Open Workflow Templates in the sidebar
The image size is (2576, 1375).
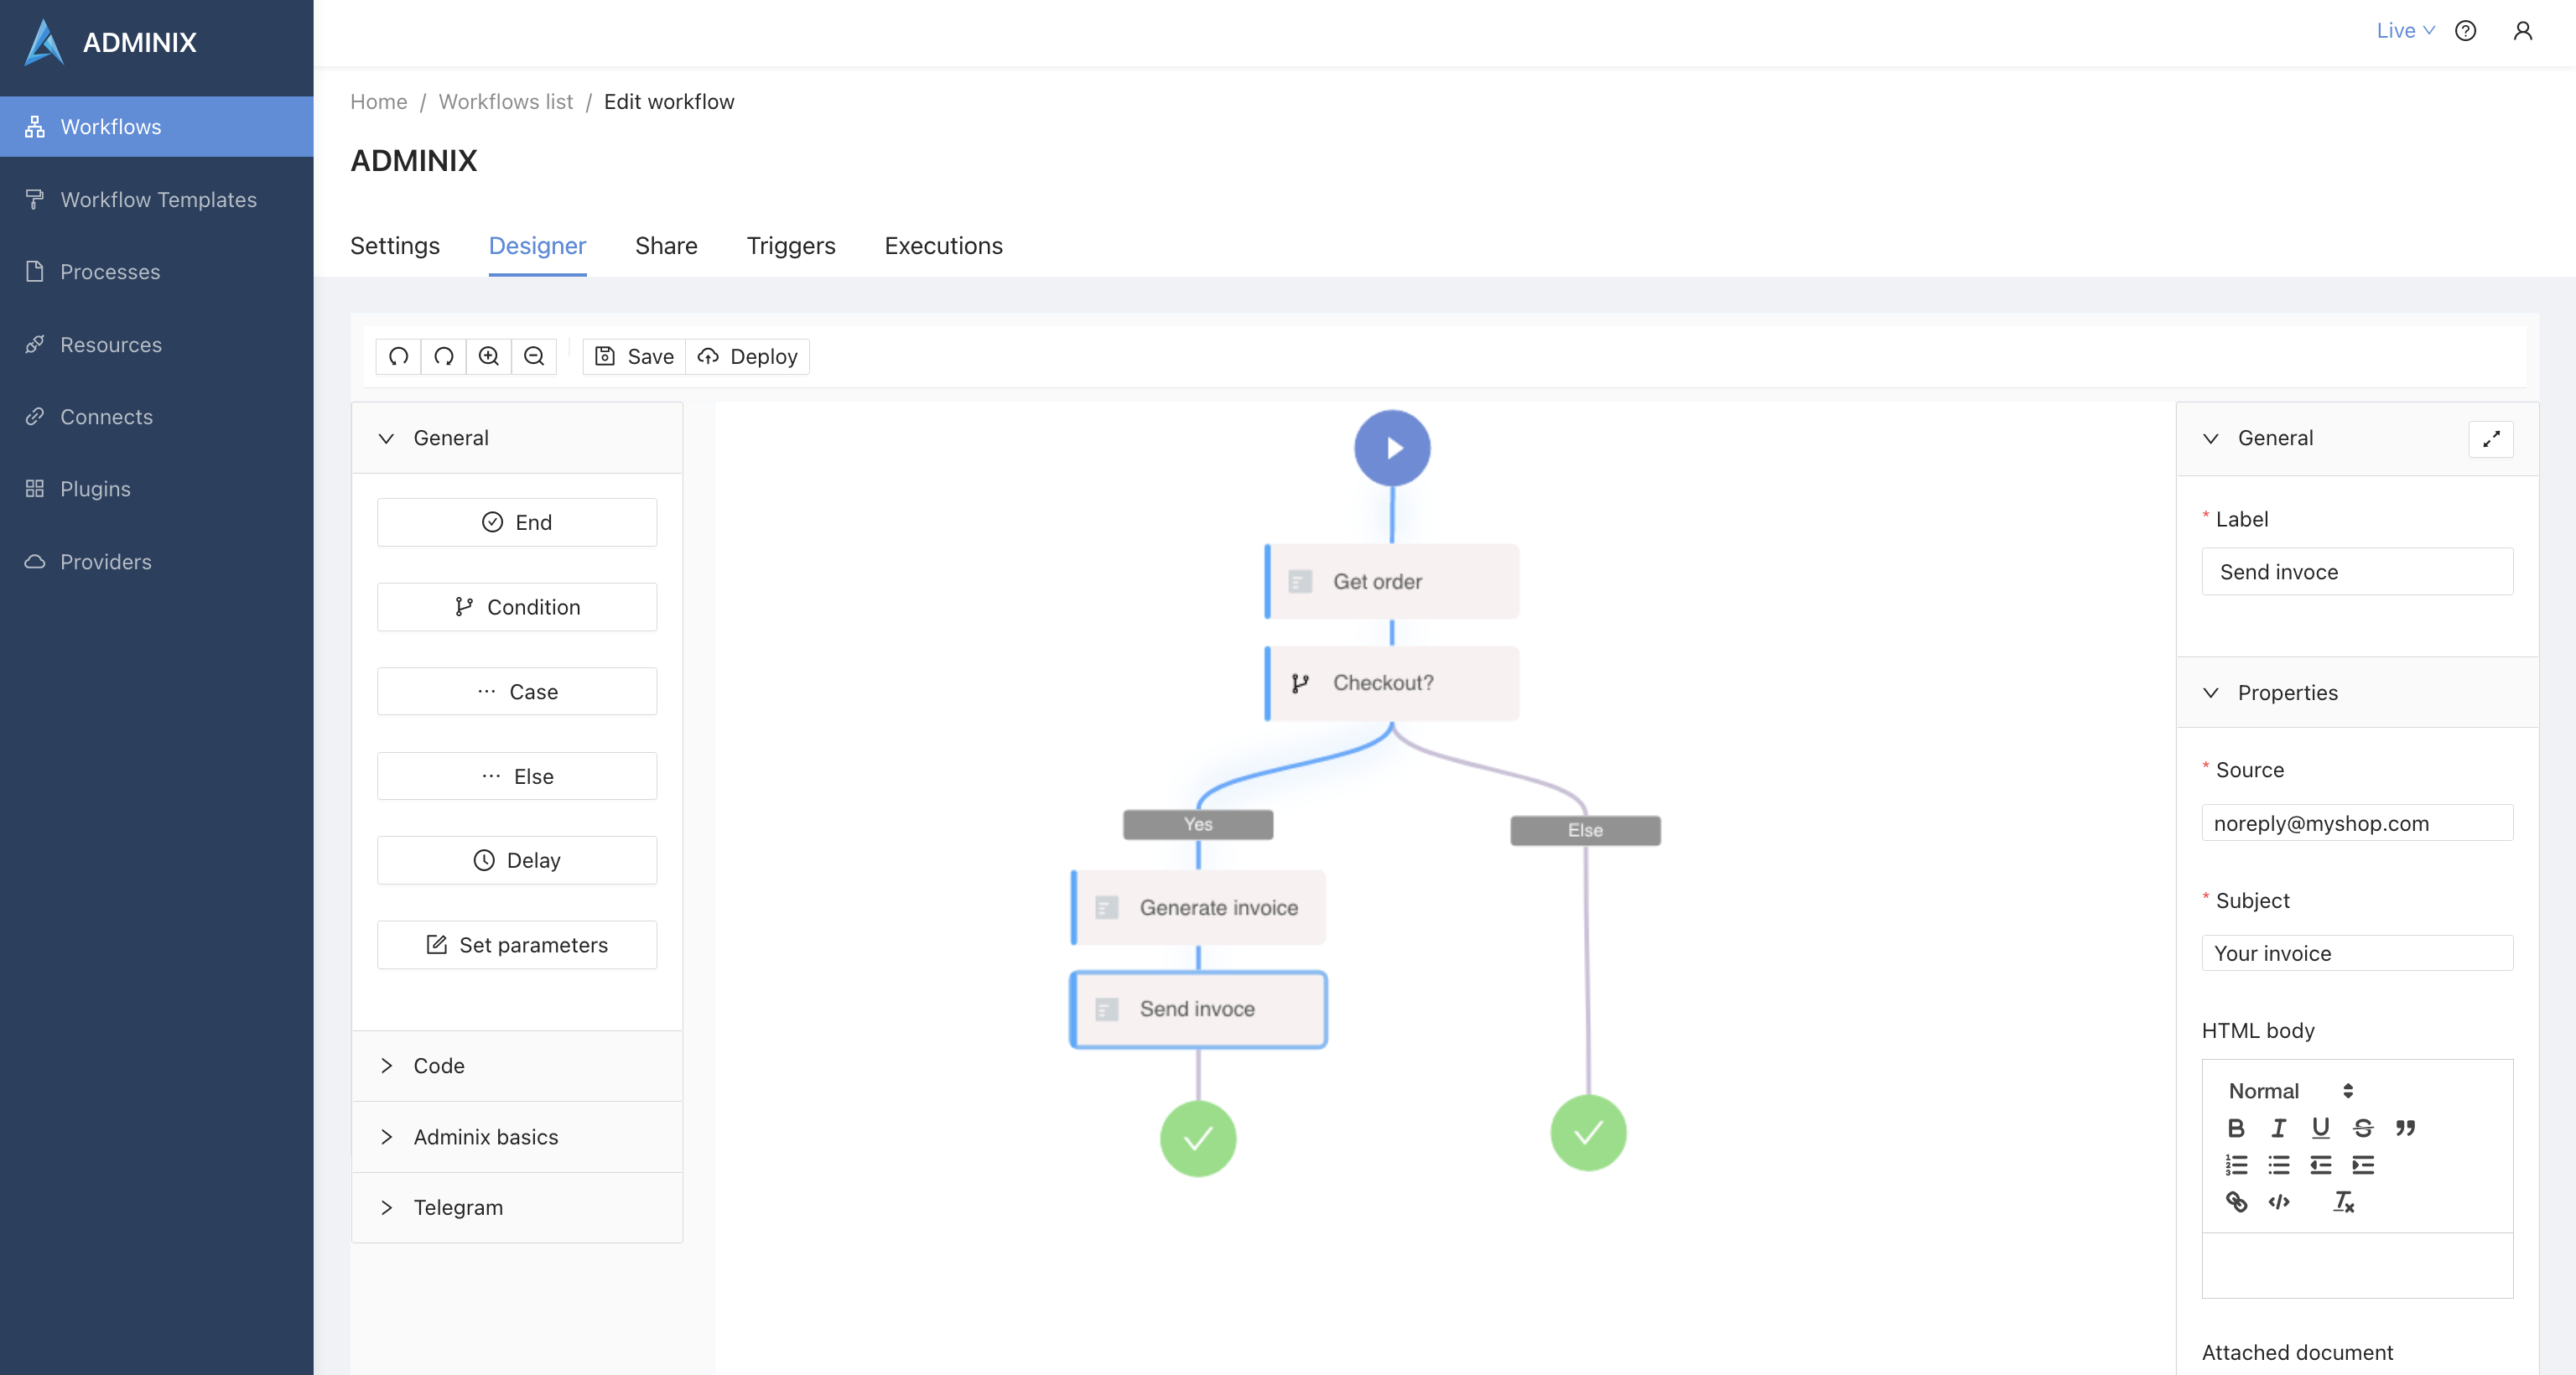pyautogui.click(x=158, y=200)
